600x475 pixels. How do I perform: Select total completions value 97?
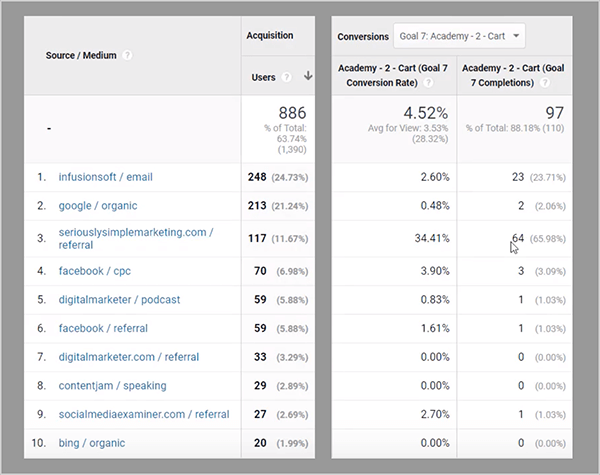tap(554, 113)
